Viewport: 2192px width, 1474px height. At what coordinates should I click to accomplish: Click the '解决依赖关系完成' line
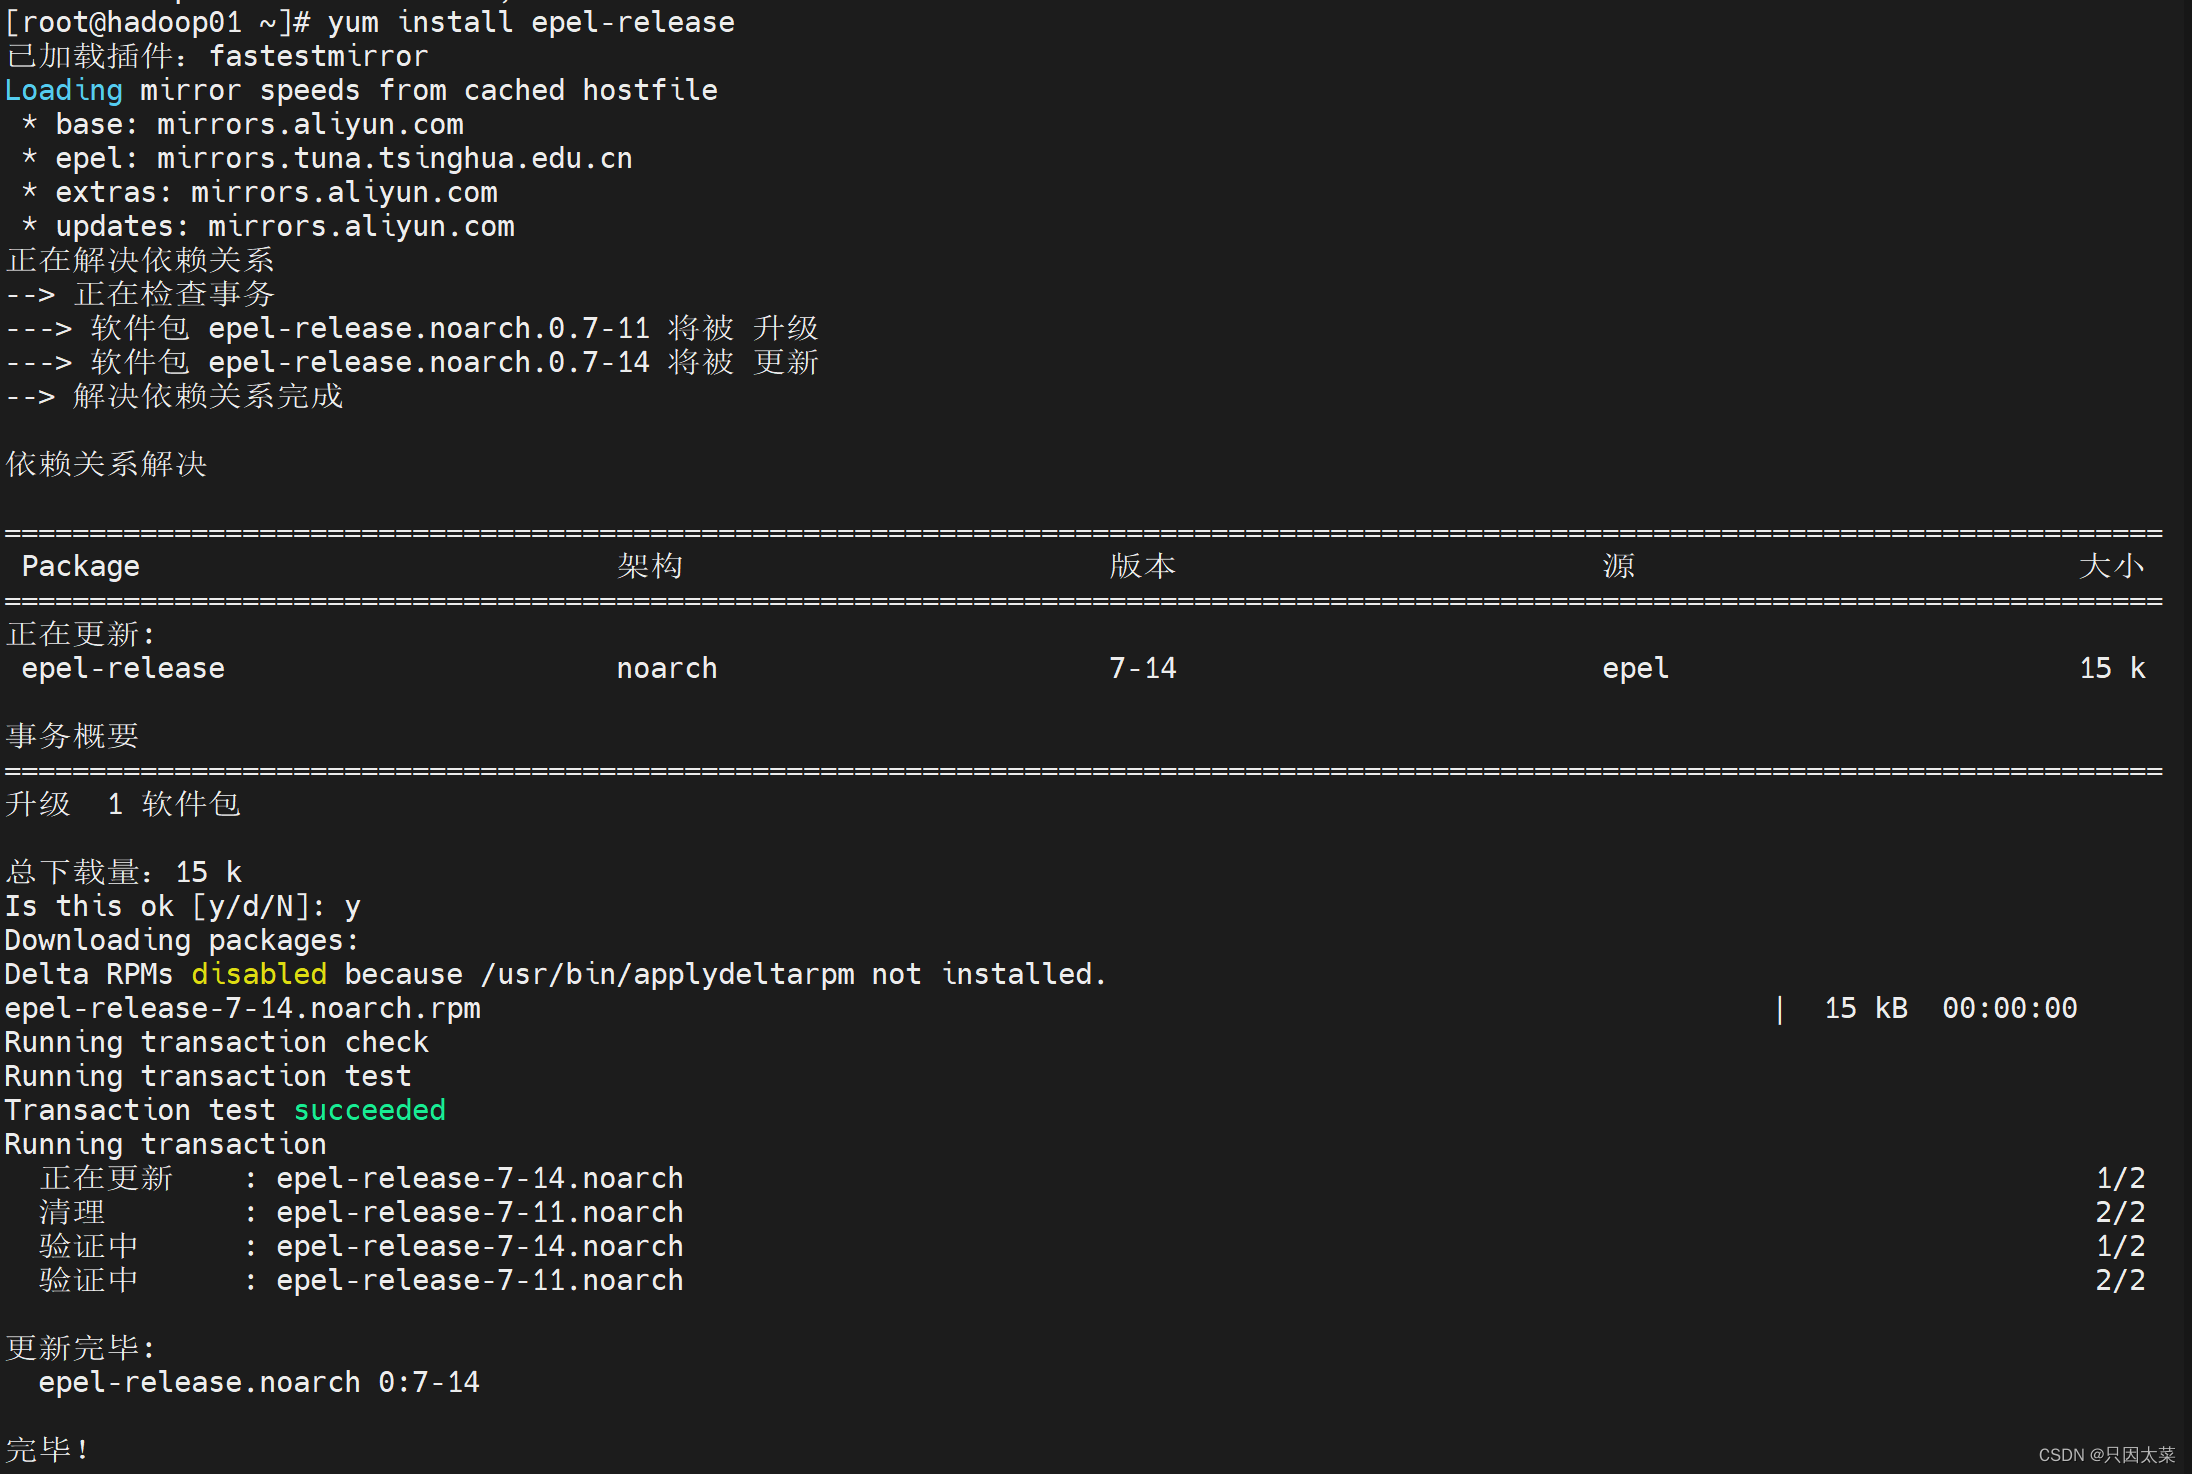pos(174,396)
